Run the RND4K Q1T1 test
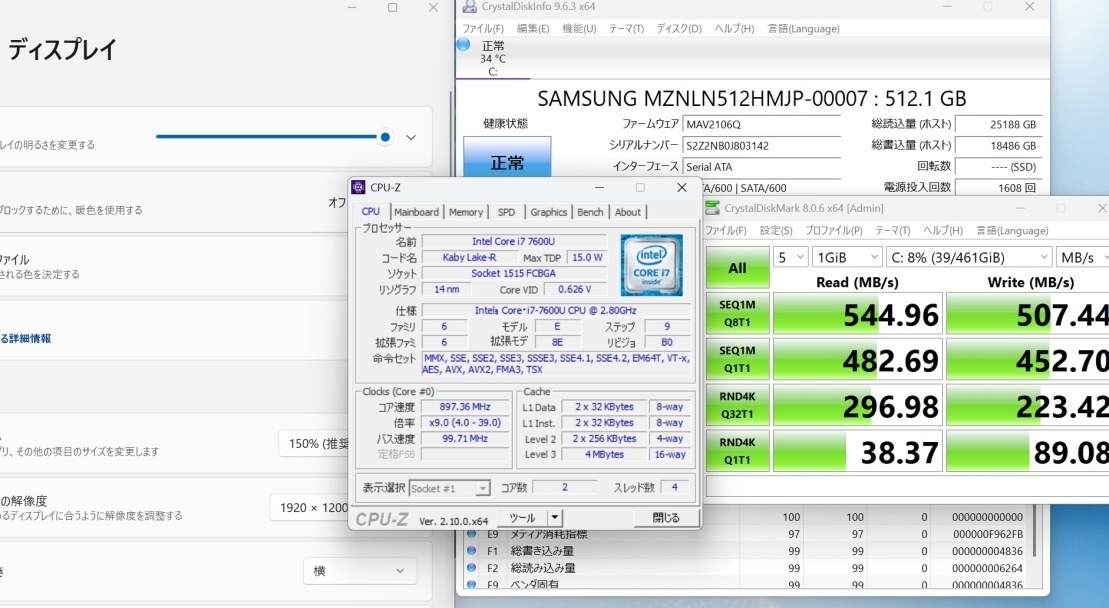1109x608 pixels. pos(738,450)
